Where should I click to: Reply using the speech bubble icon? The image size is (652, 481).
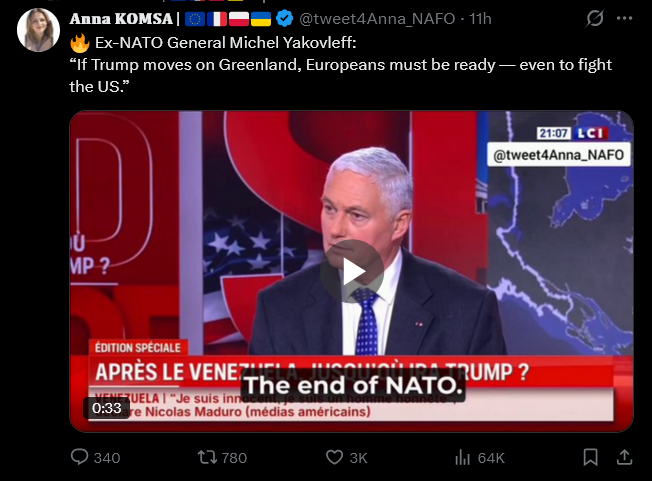click(81, 457)
